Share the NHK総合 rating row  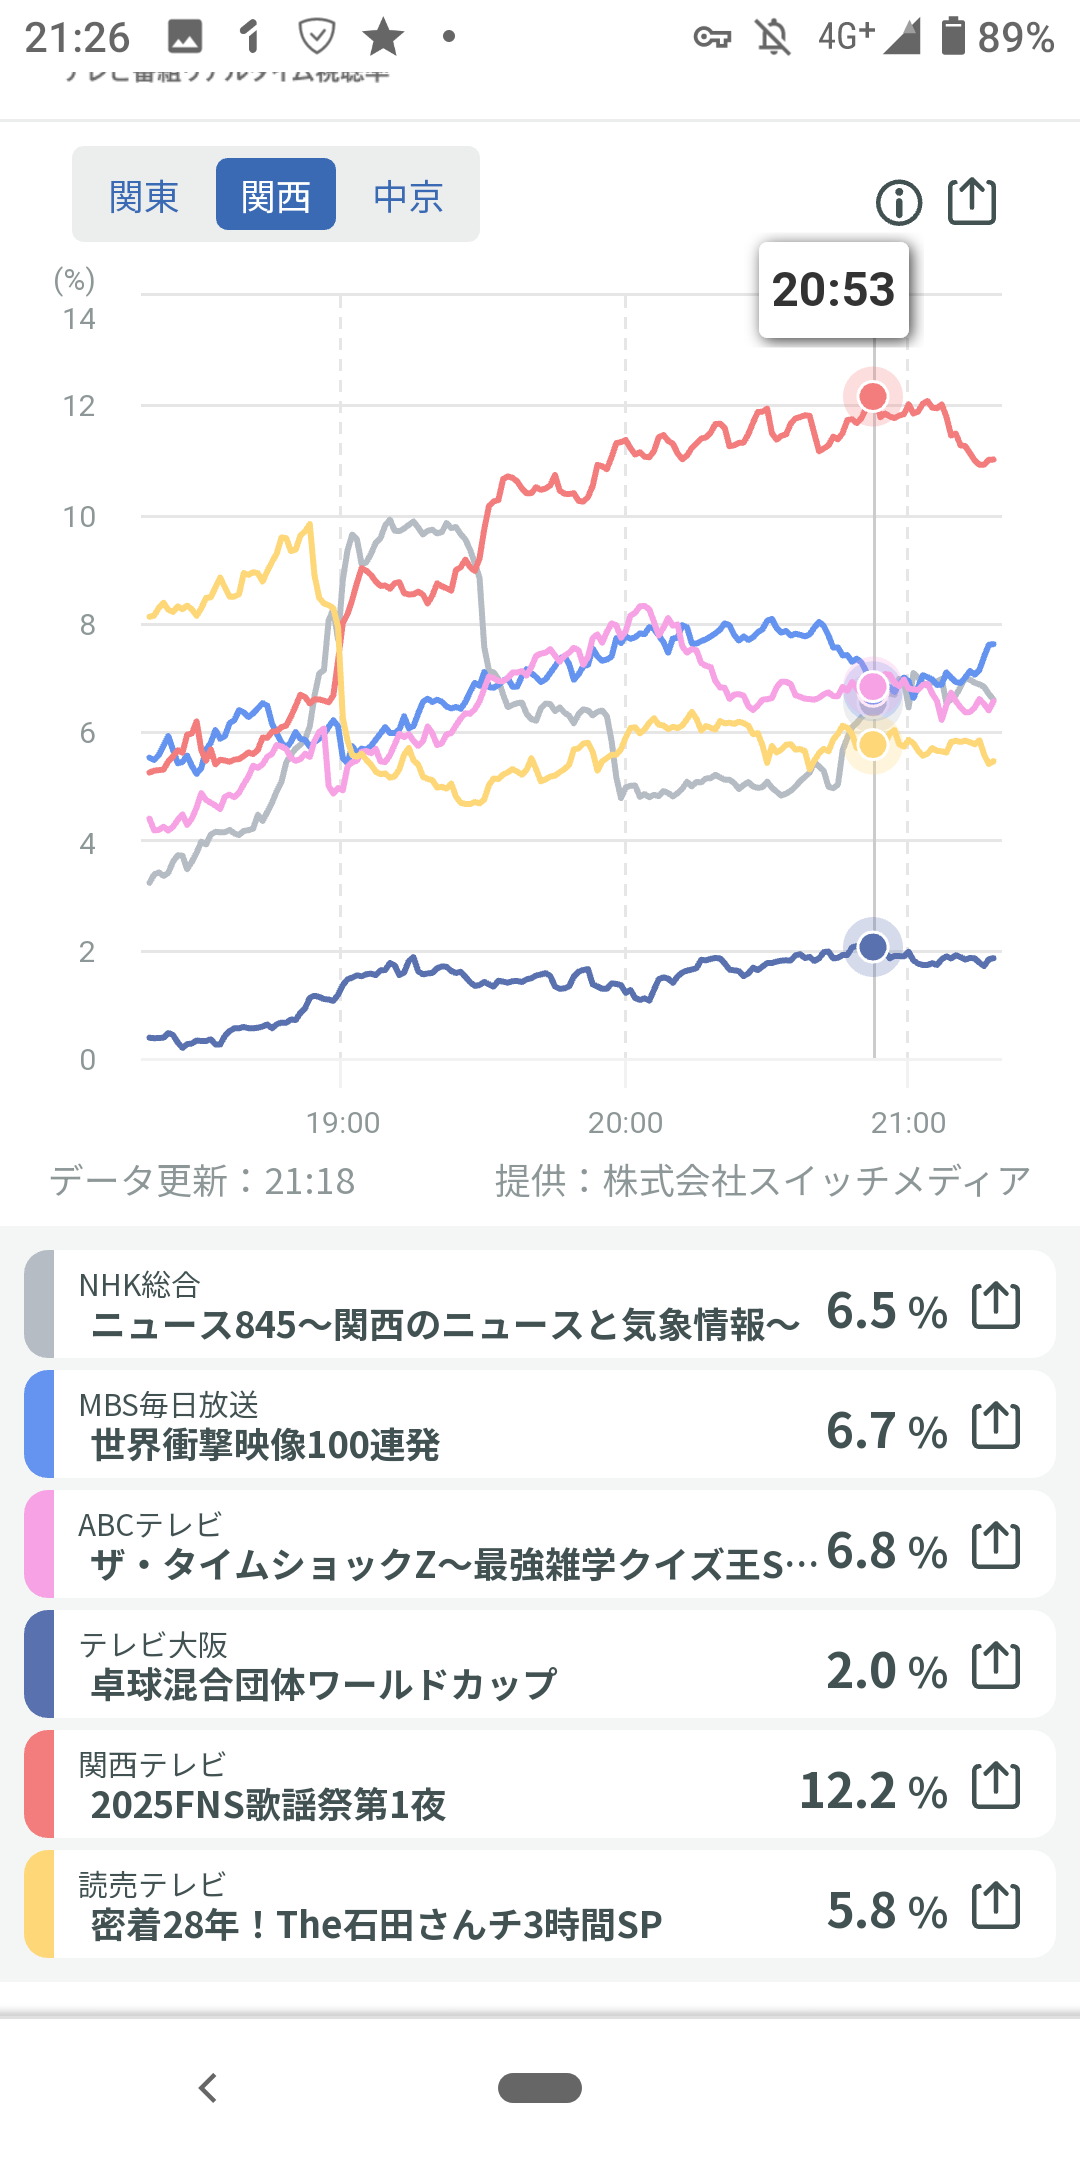[996, 1306]
